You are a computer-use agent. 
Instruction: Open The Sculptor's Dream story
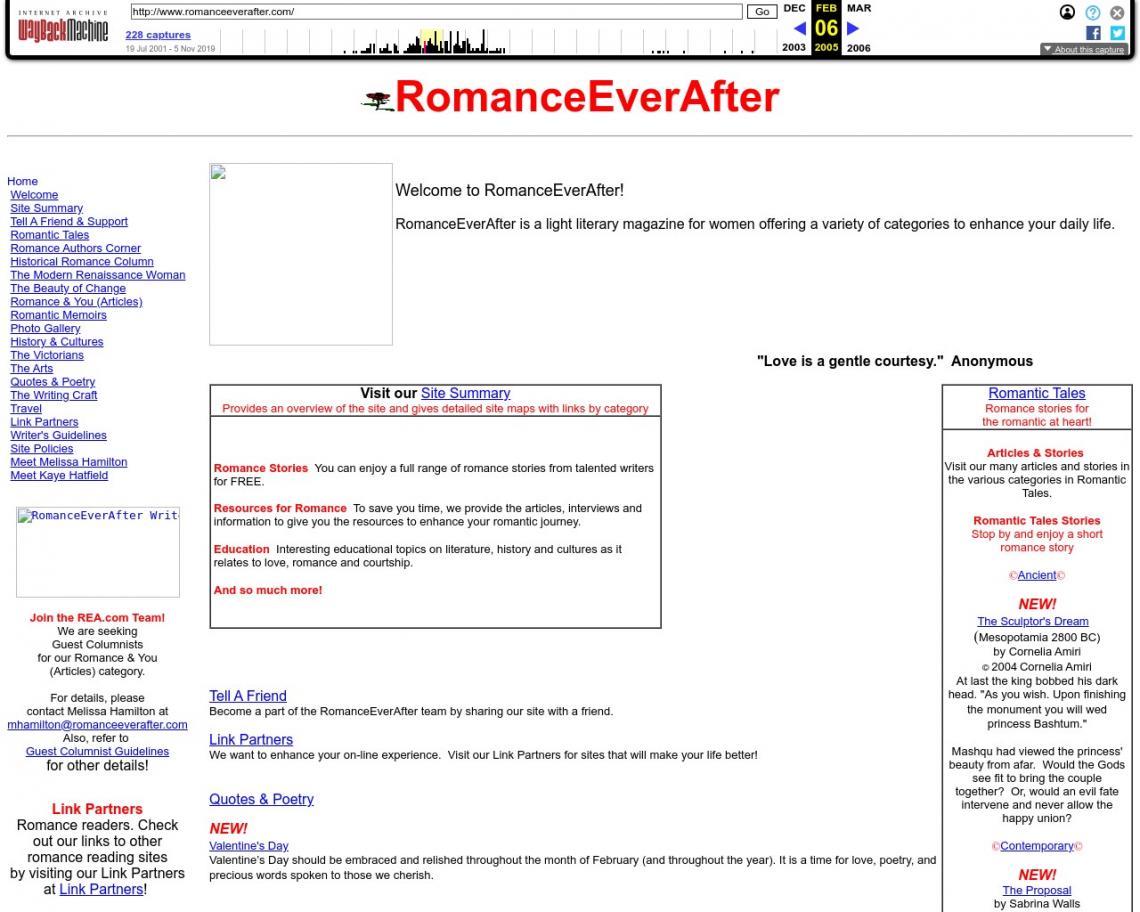click(x=1032, y=621)
